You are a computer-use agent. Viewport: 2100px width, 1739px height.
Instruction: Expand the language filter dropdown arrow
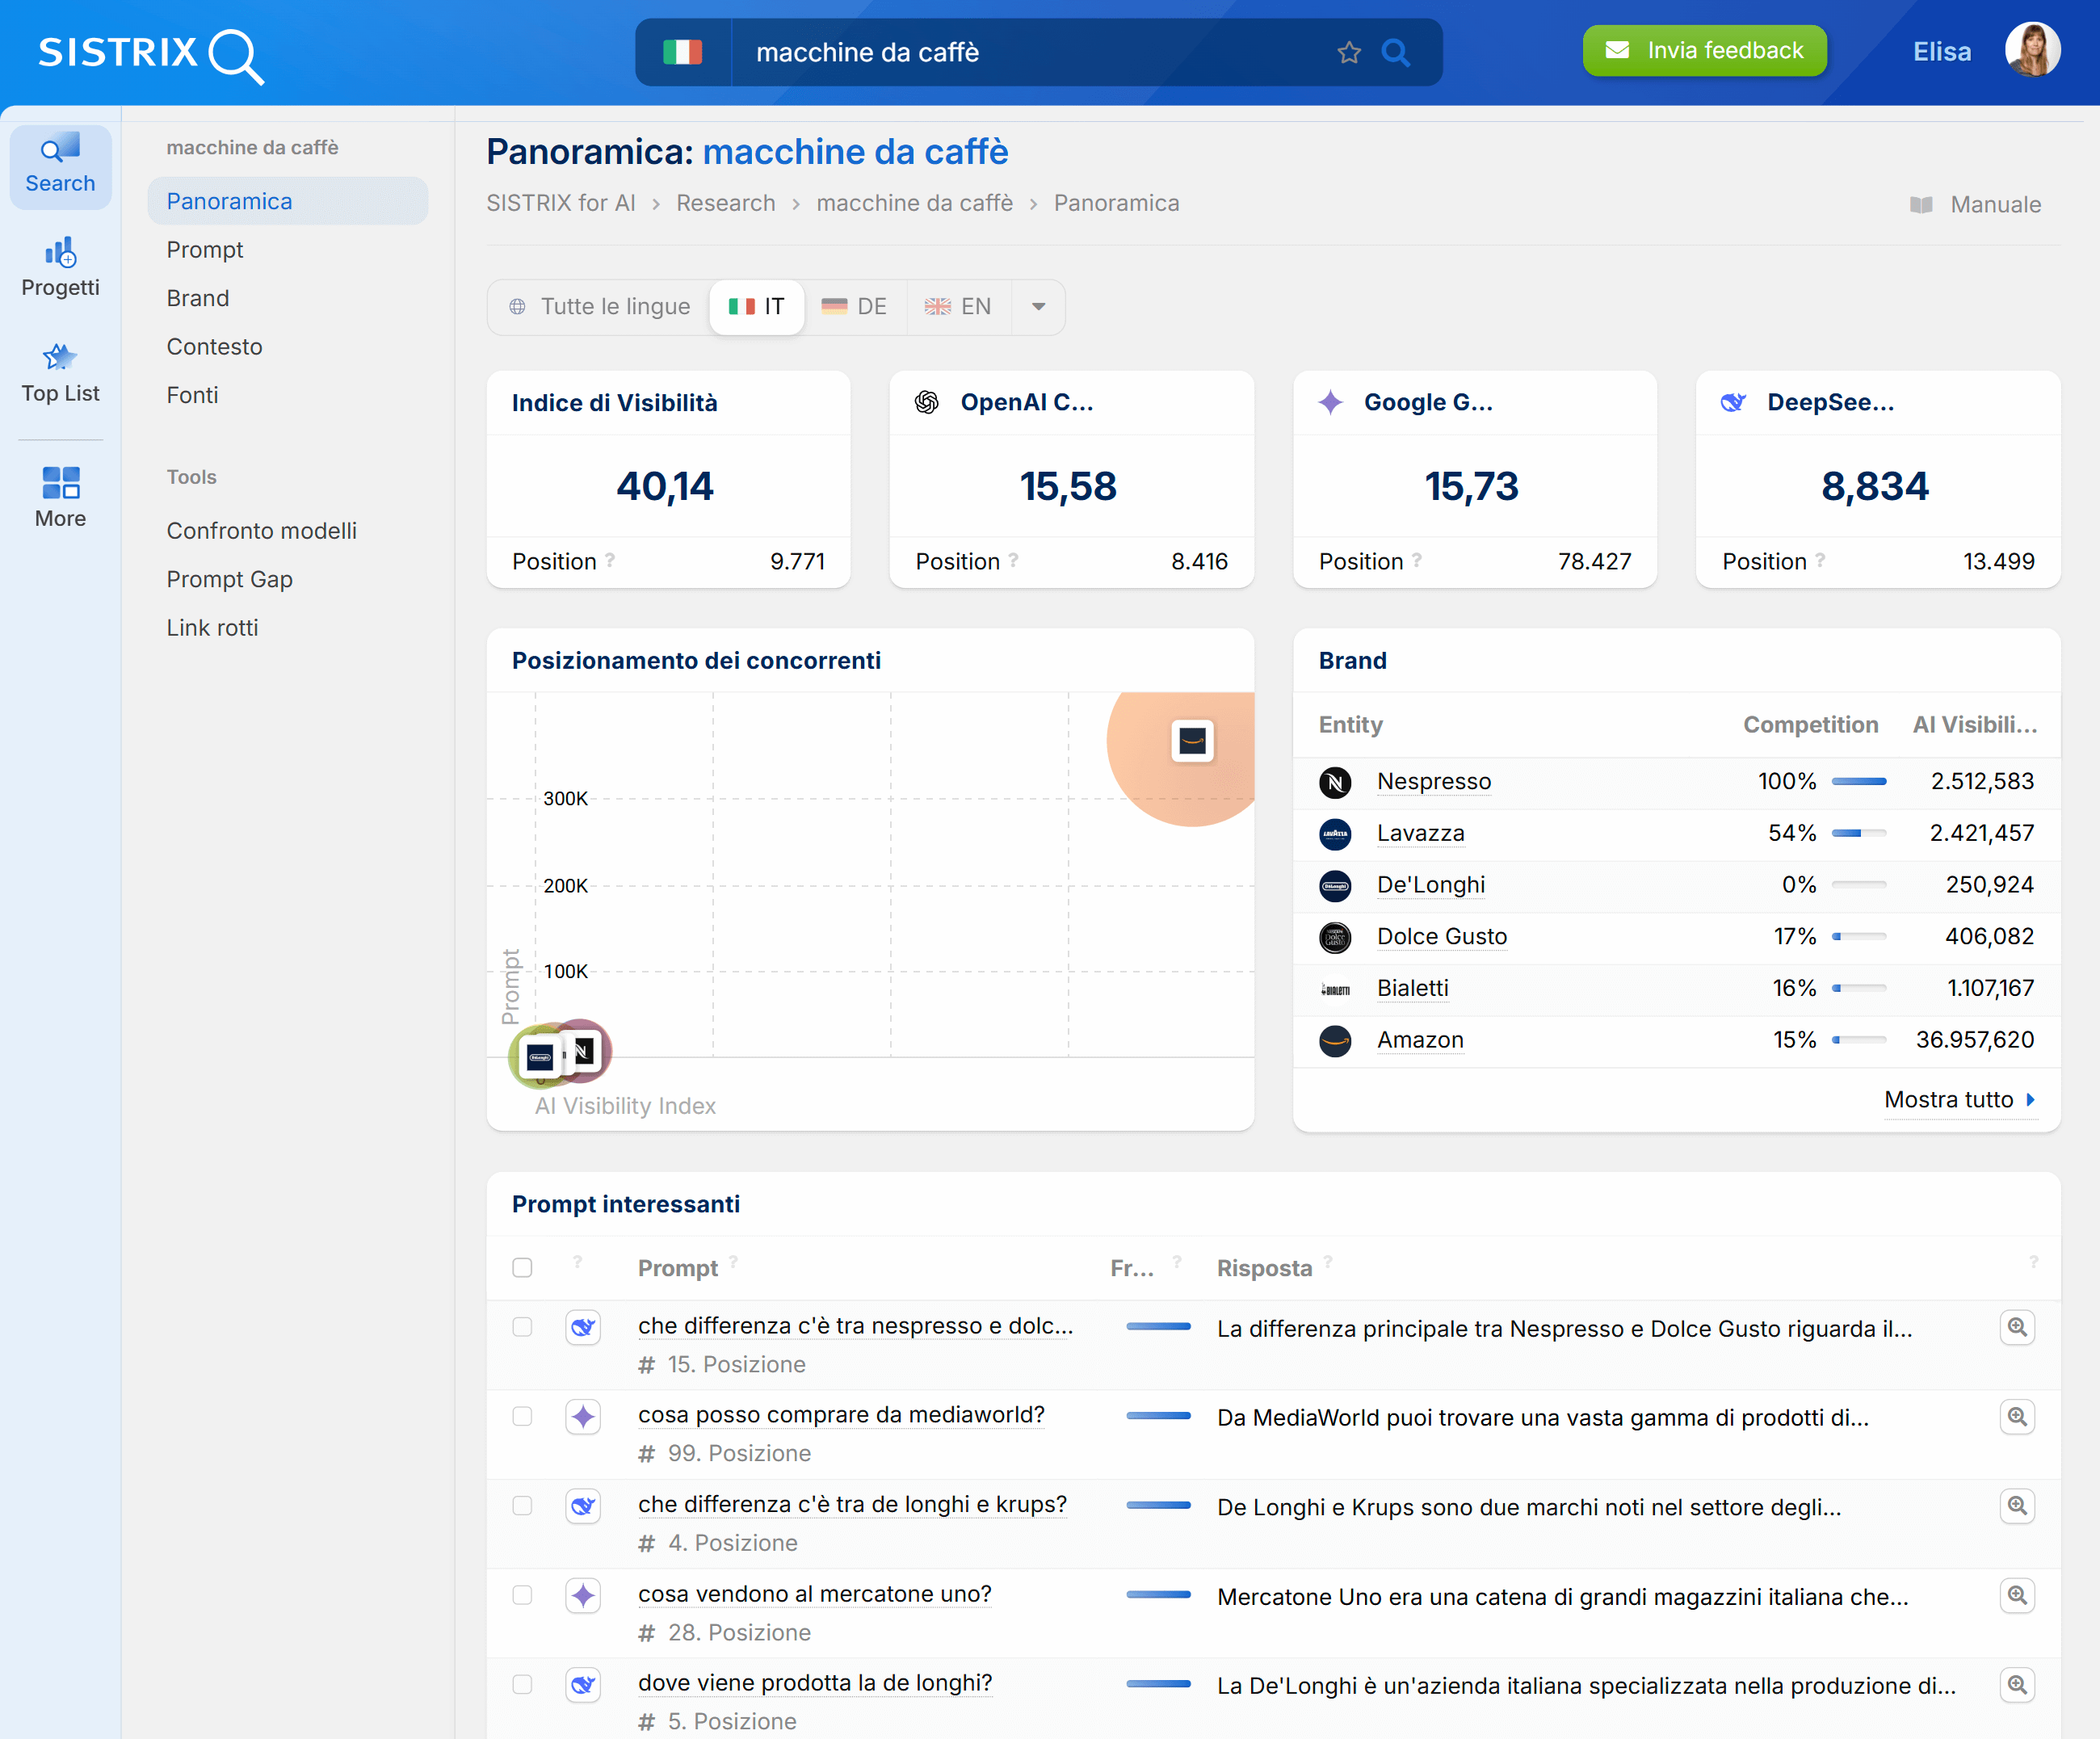click(x=1038, y=307)
